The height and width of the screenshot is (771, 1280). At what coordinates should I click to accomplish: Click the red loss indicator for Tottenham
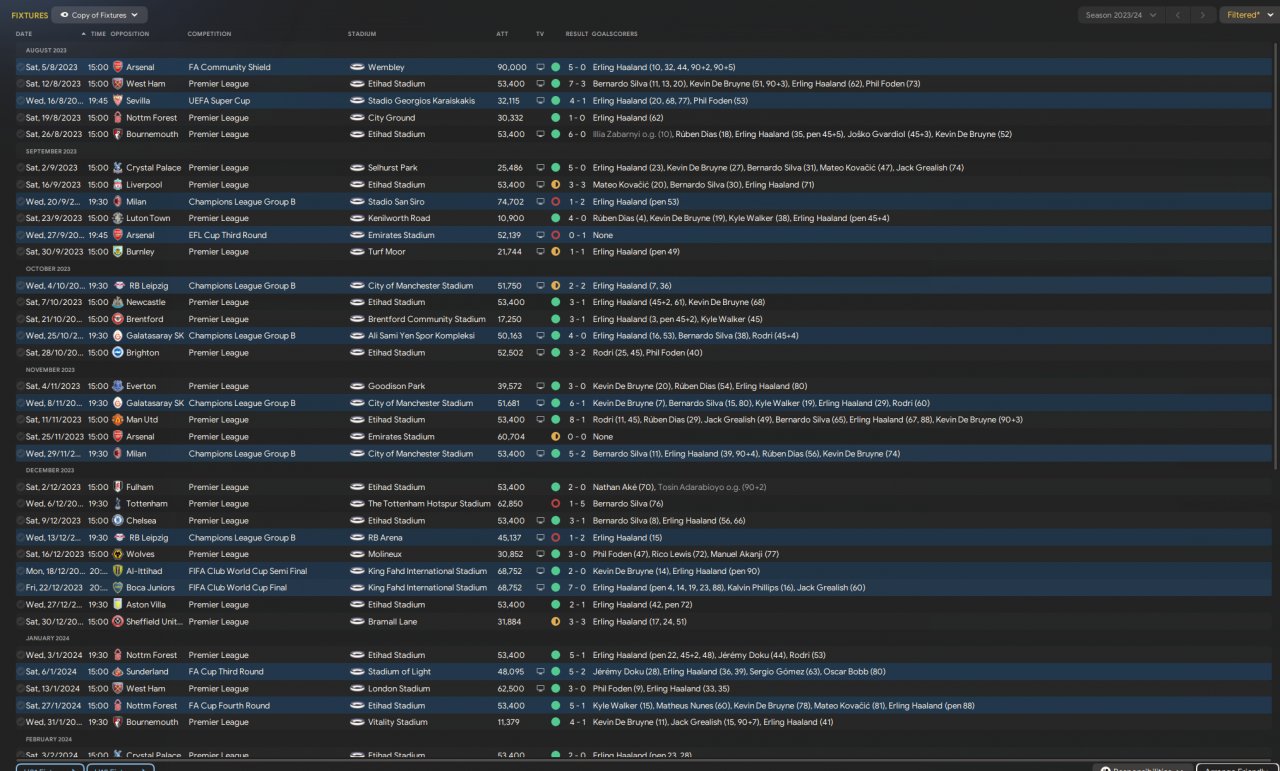[x=555, y=504]
